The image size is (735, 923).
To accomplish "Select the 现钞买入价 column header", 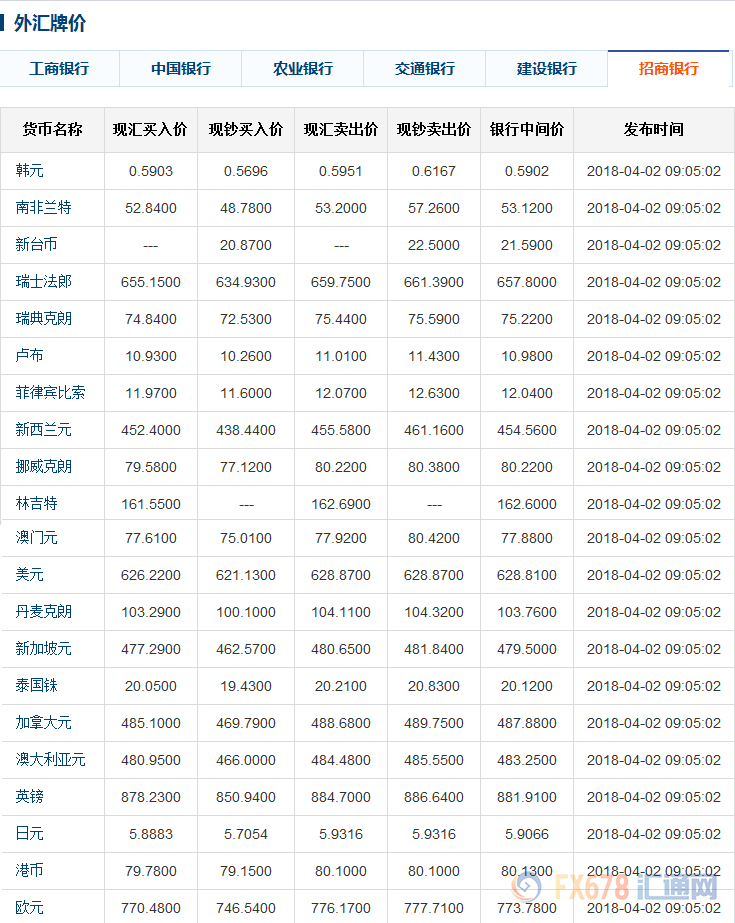I will point(246,130).
